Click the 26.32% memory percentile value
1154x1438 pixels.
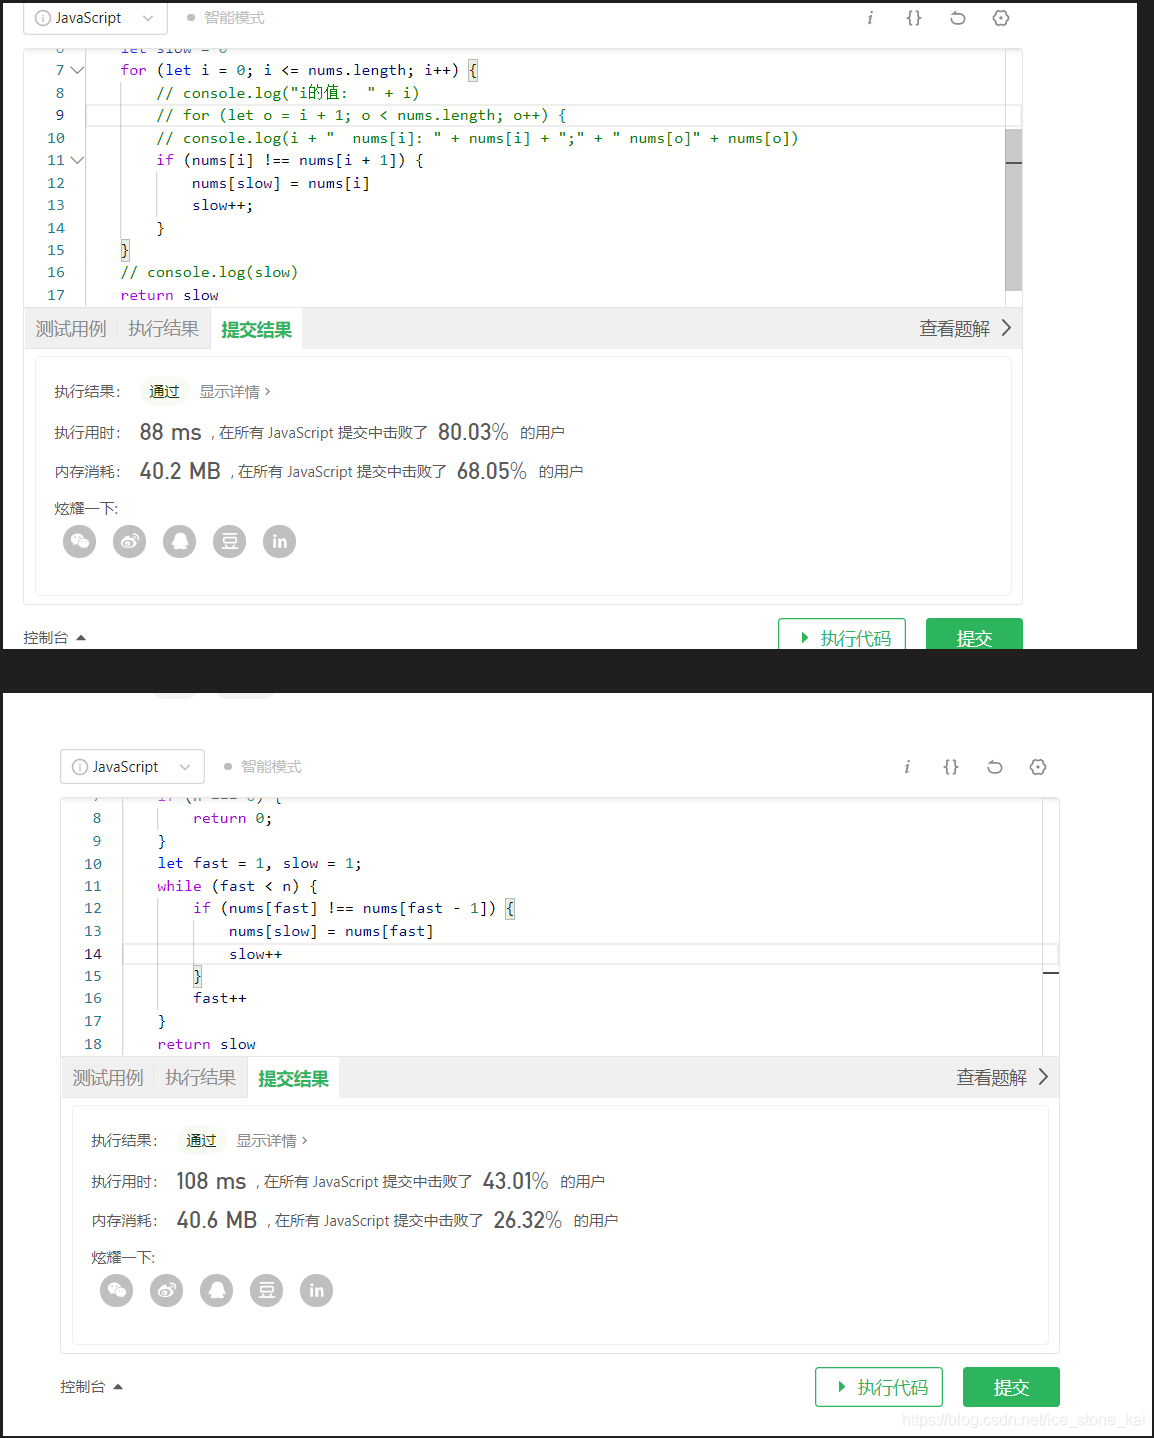point(528,1220)
